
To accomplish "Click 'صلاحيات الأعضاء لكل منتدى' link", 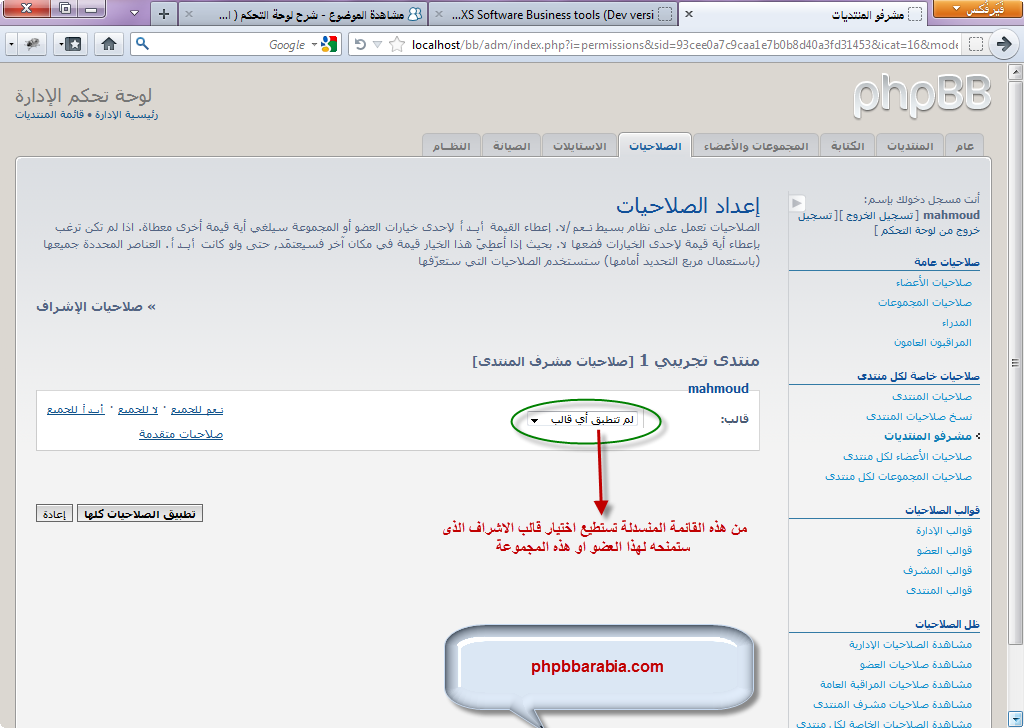I will (906, 456).
